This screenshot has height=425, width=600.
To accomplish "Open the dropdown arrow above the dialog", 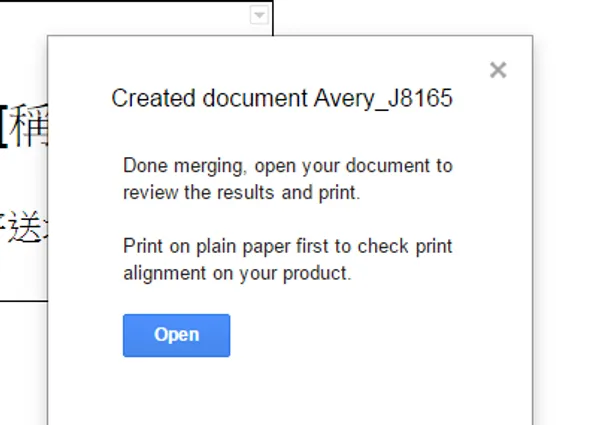I will click(x=259, y=15).
